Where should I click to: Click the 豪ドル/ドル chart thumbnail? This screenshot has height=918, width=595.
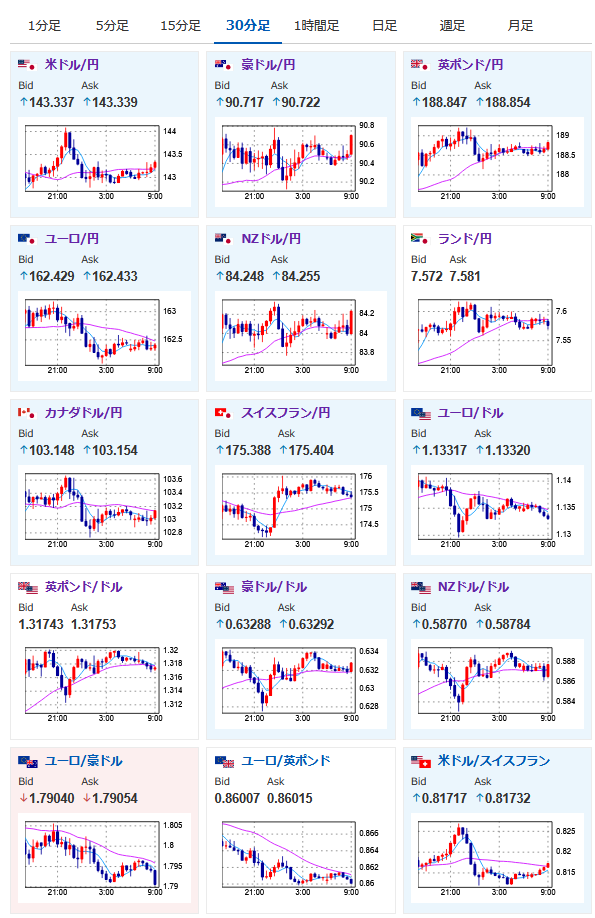pos(301,684)
